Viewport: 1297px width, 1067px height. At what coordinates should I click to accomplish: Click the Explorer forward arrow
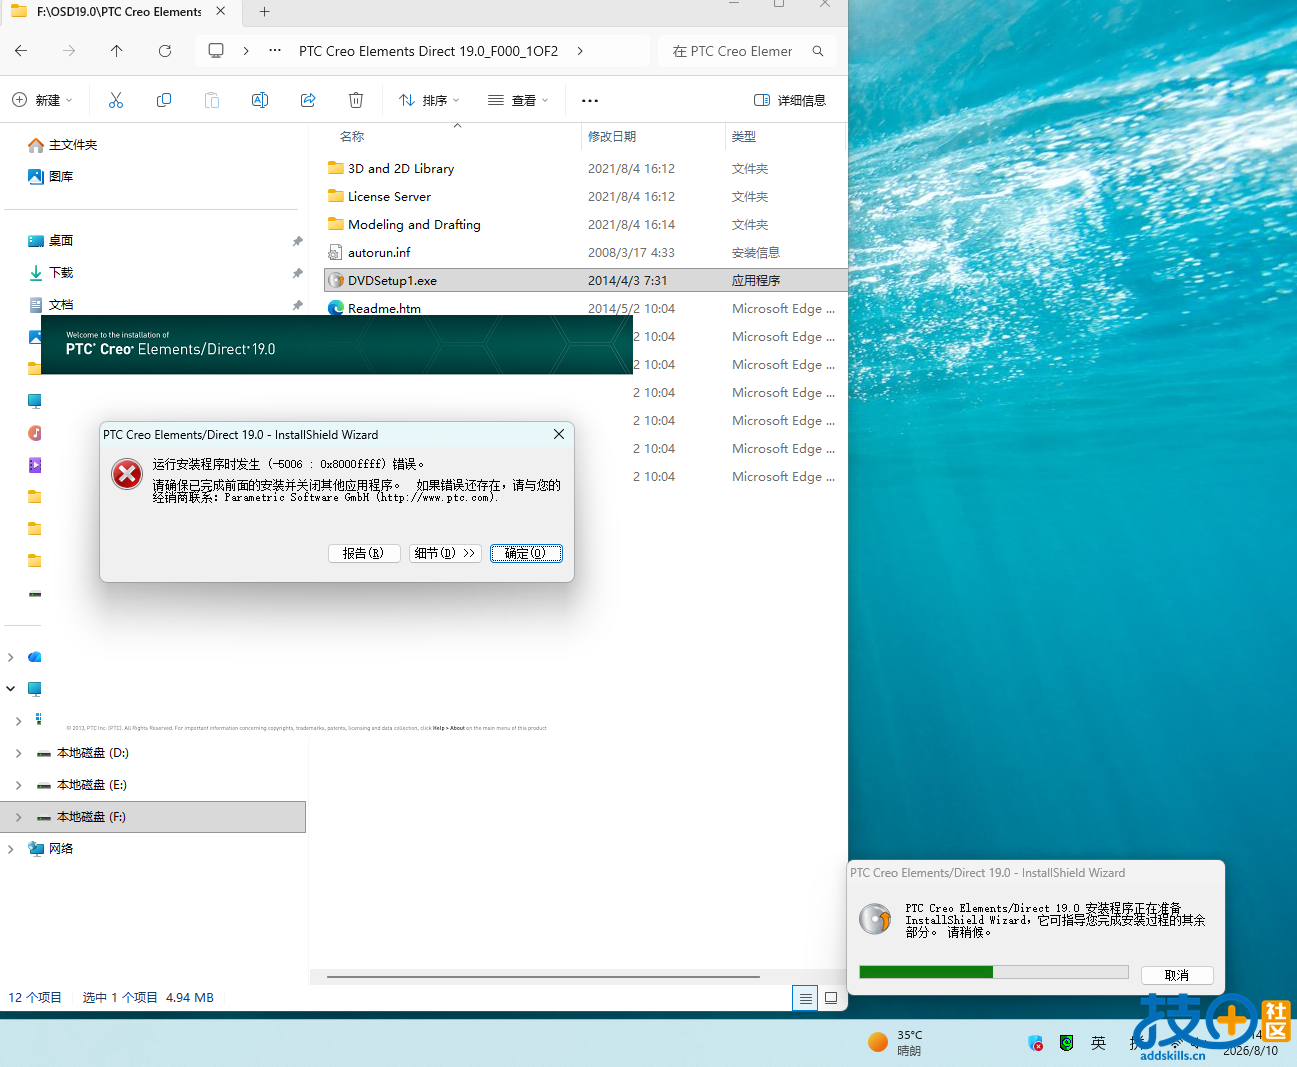69,51
